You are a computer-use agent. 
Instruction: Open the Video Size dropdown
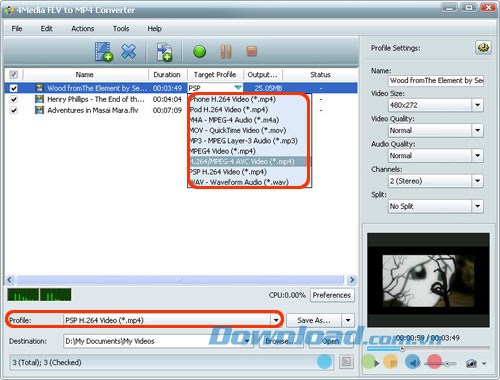(x=477, y=105)
